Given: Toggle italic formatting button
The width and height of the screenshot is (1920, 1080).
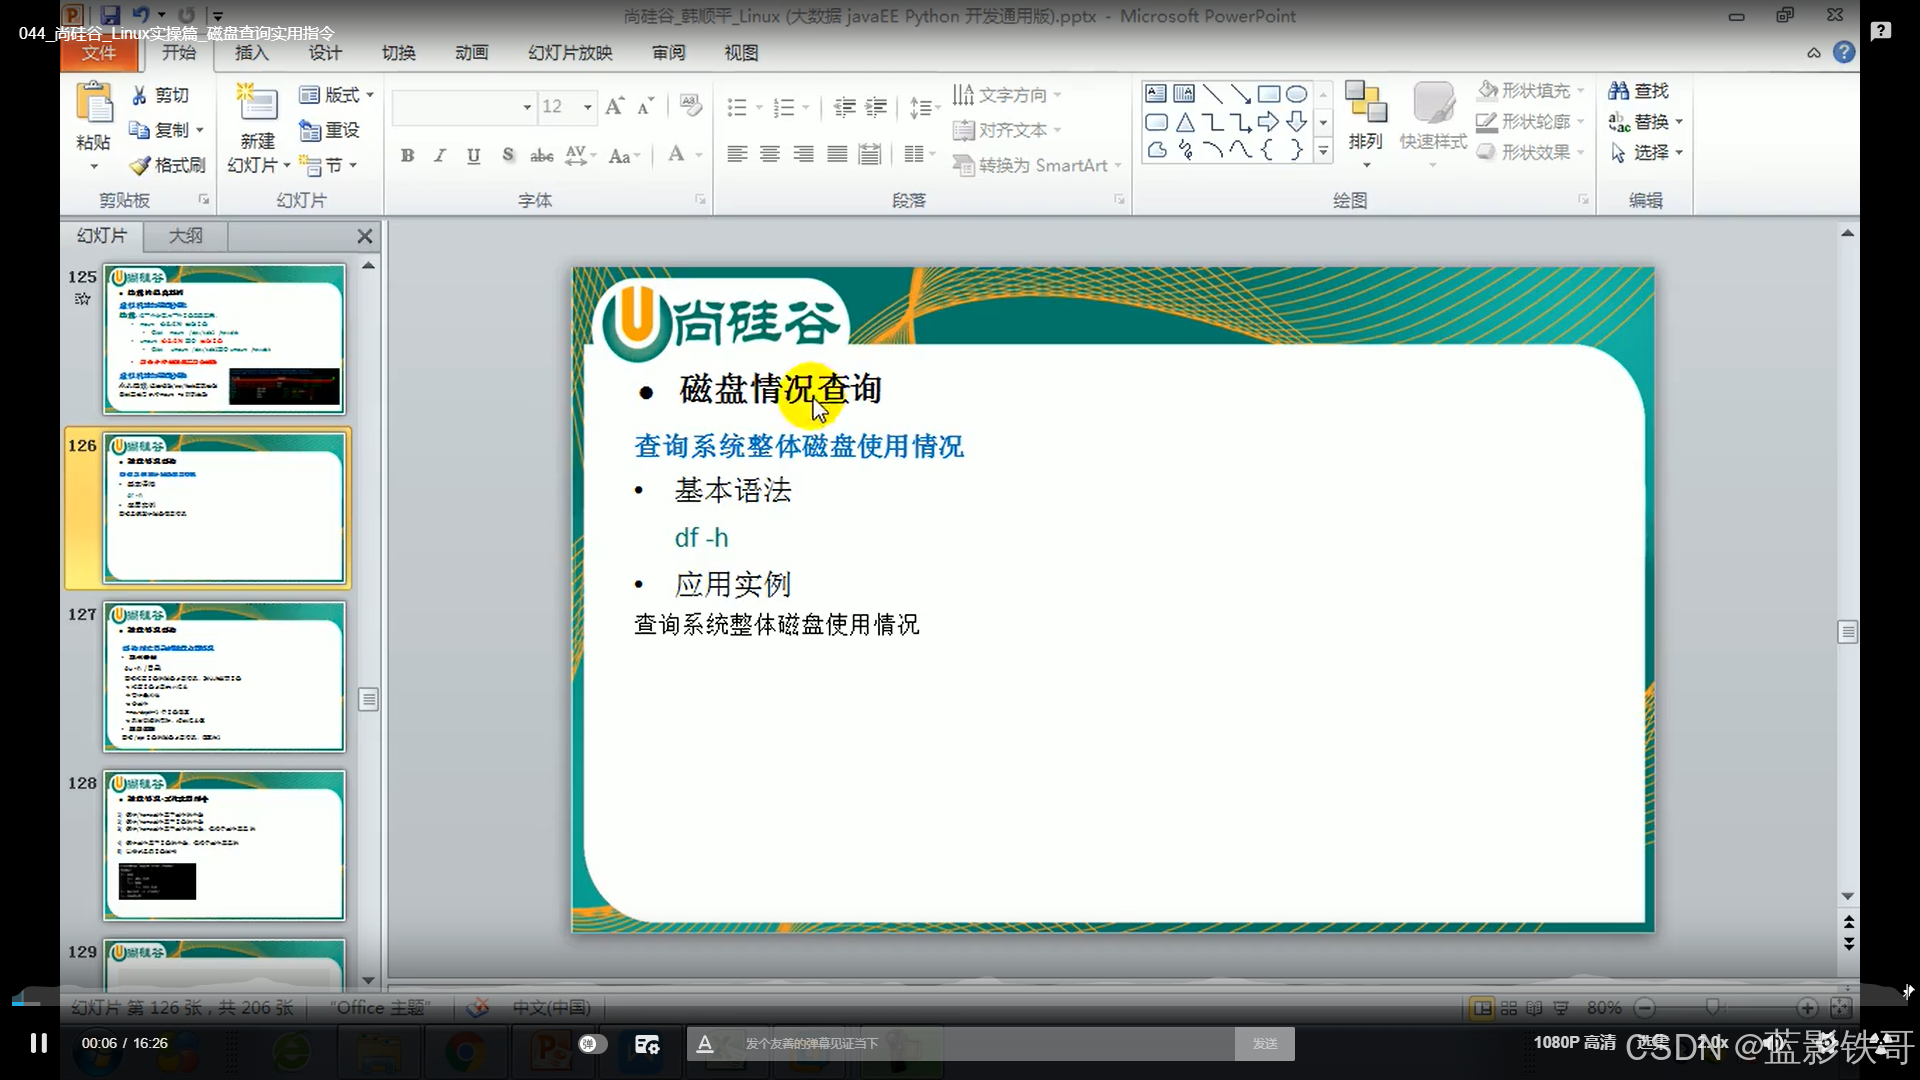Looking at the screenshot, I should click(x=440, y=155).
